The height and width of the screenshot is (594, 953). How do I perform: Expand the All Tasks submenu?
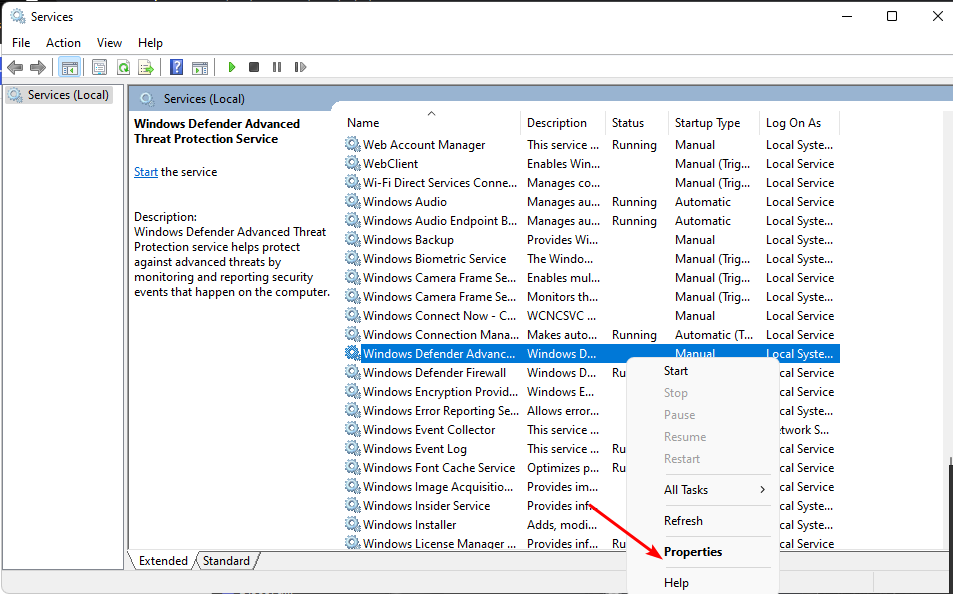715,489
